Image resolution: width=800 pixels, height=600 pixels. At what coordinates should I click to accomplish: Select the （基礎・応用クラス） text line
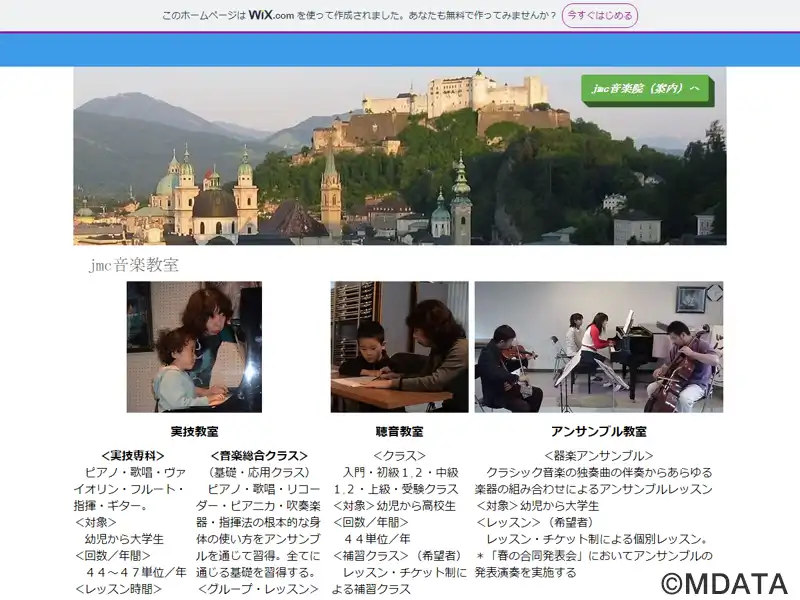259,472
